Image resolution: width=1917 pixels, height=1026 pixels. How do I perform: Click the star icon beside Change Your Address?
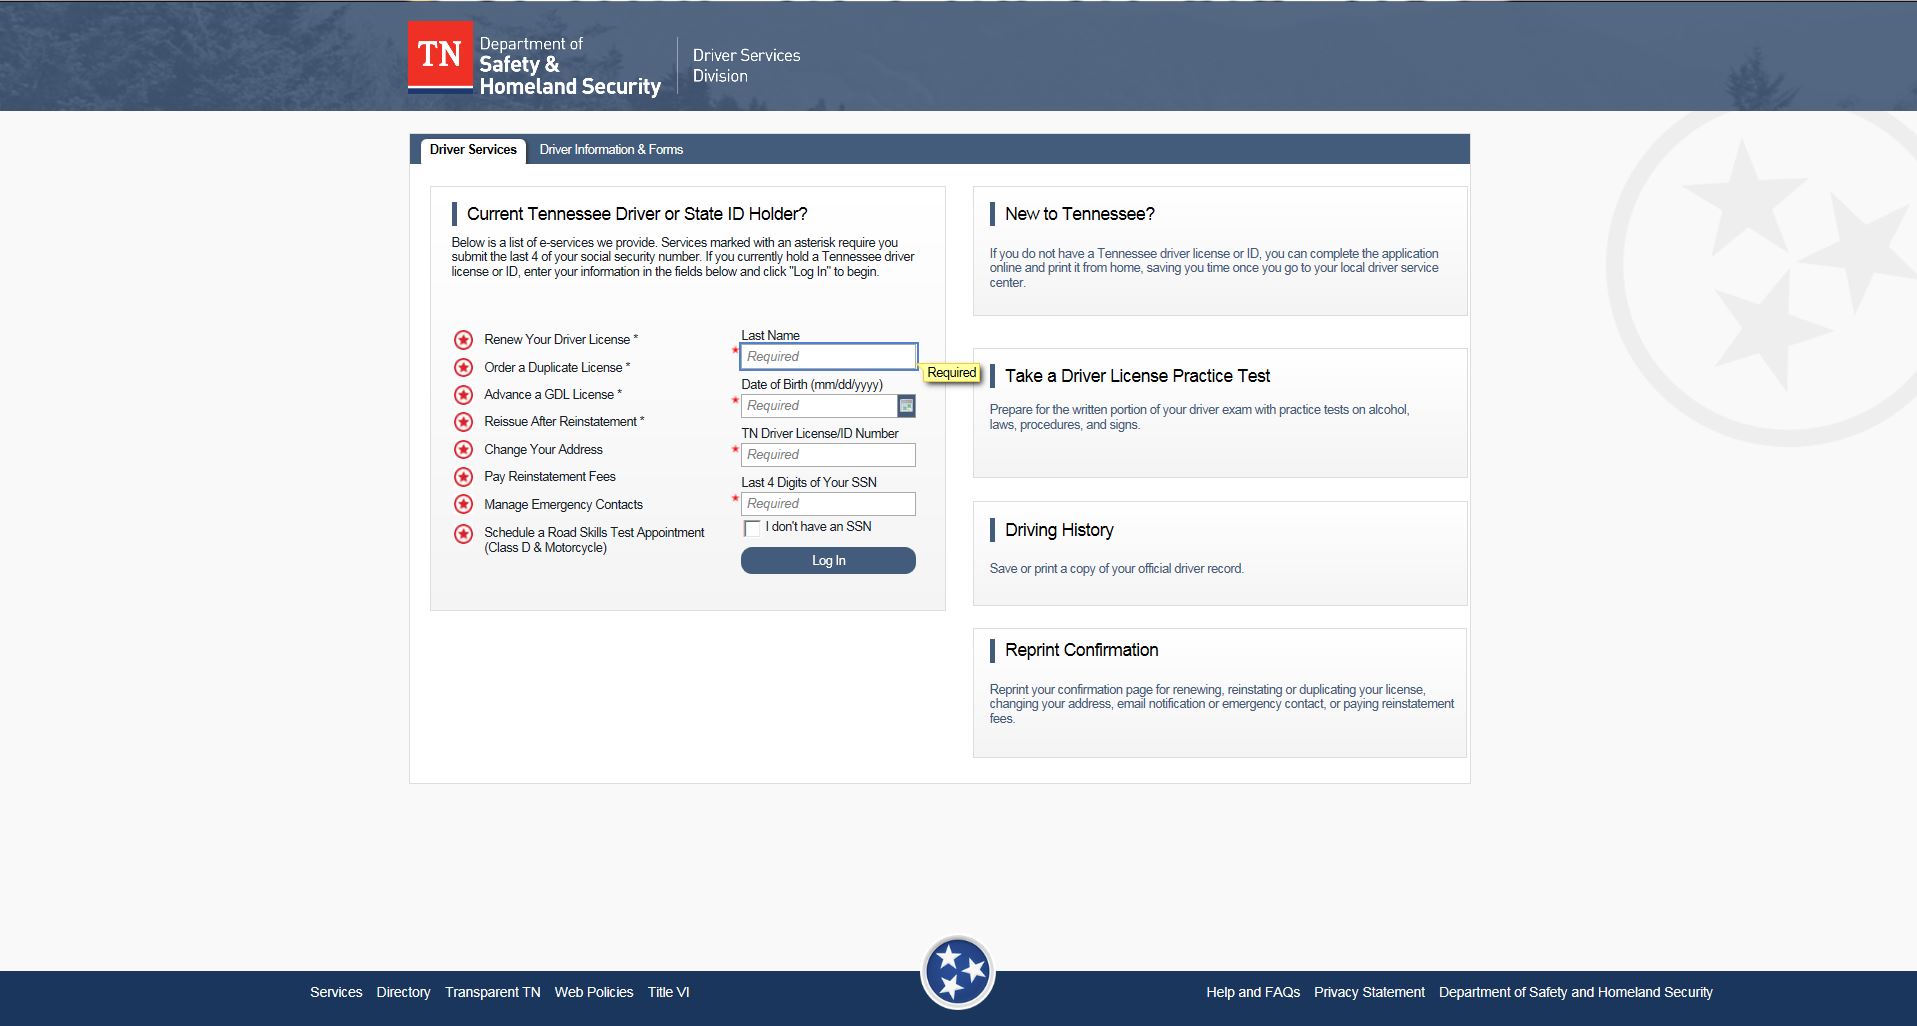point(463,450)
